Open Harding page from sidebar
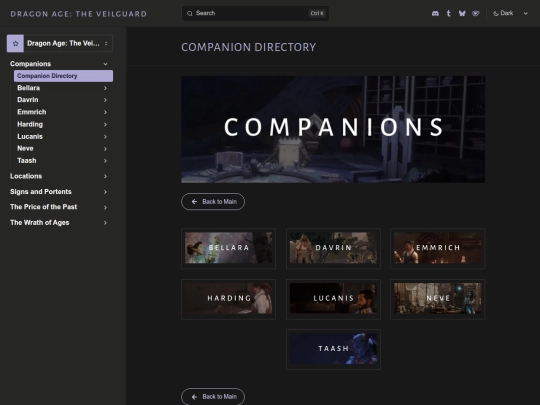The height and width of the screenshot is (405, 540). [30, 124]
